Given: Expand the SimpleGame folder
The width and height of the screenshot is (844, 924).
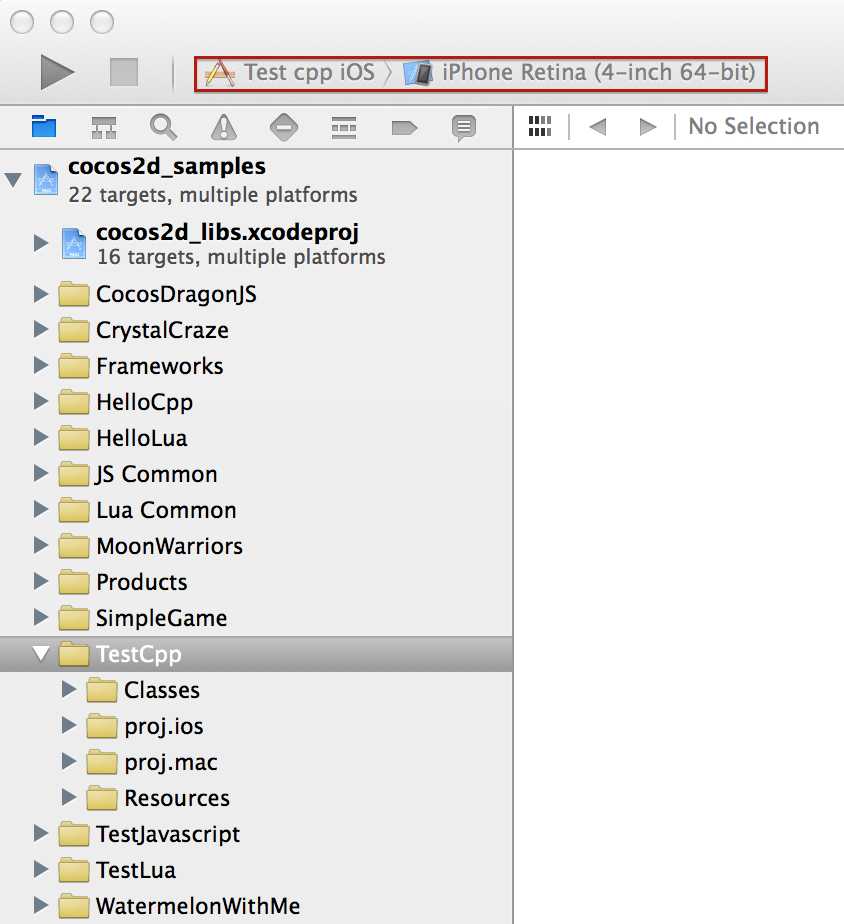Looking at the screenshot, I should [41, 617].
